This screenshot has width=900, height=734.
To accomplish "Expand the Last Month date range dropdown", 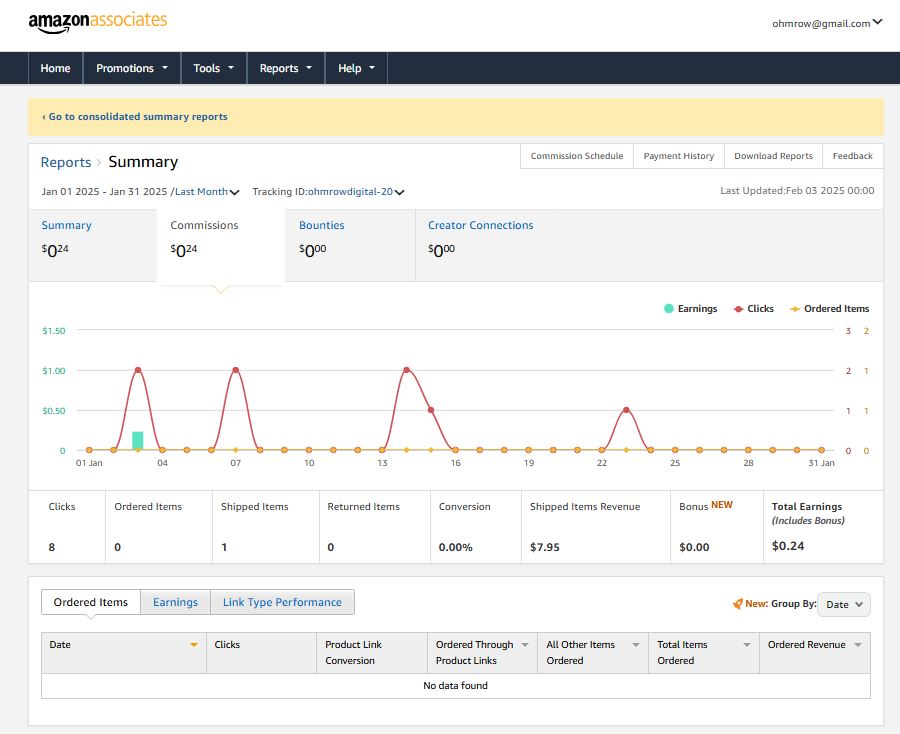I will (207, 192).
